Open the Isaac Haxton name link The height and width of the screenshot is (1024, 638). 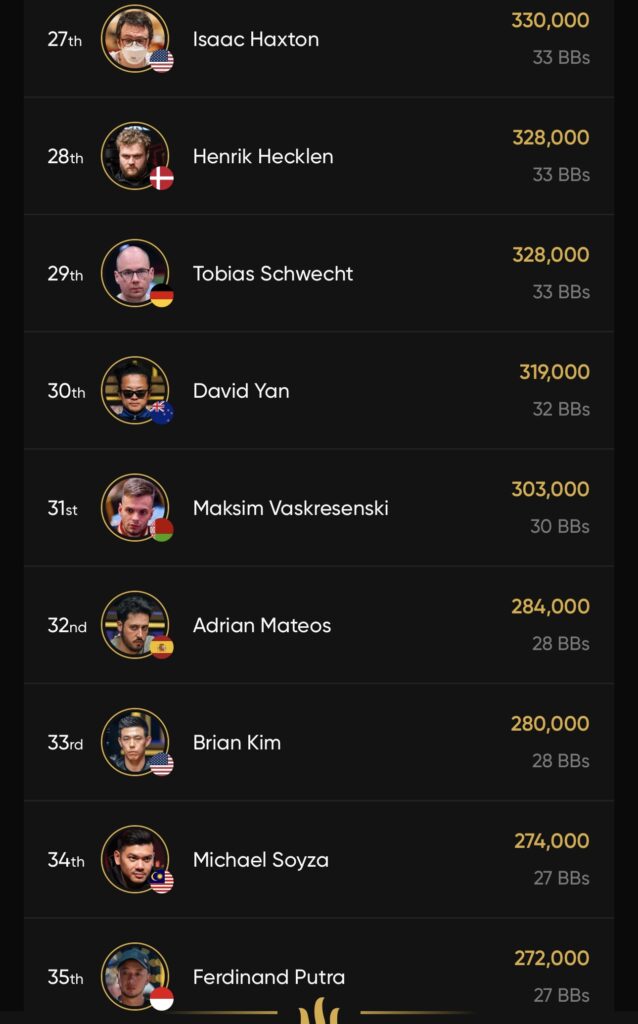click(256, 40)
